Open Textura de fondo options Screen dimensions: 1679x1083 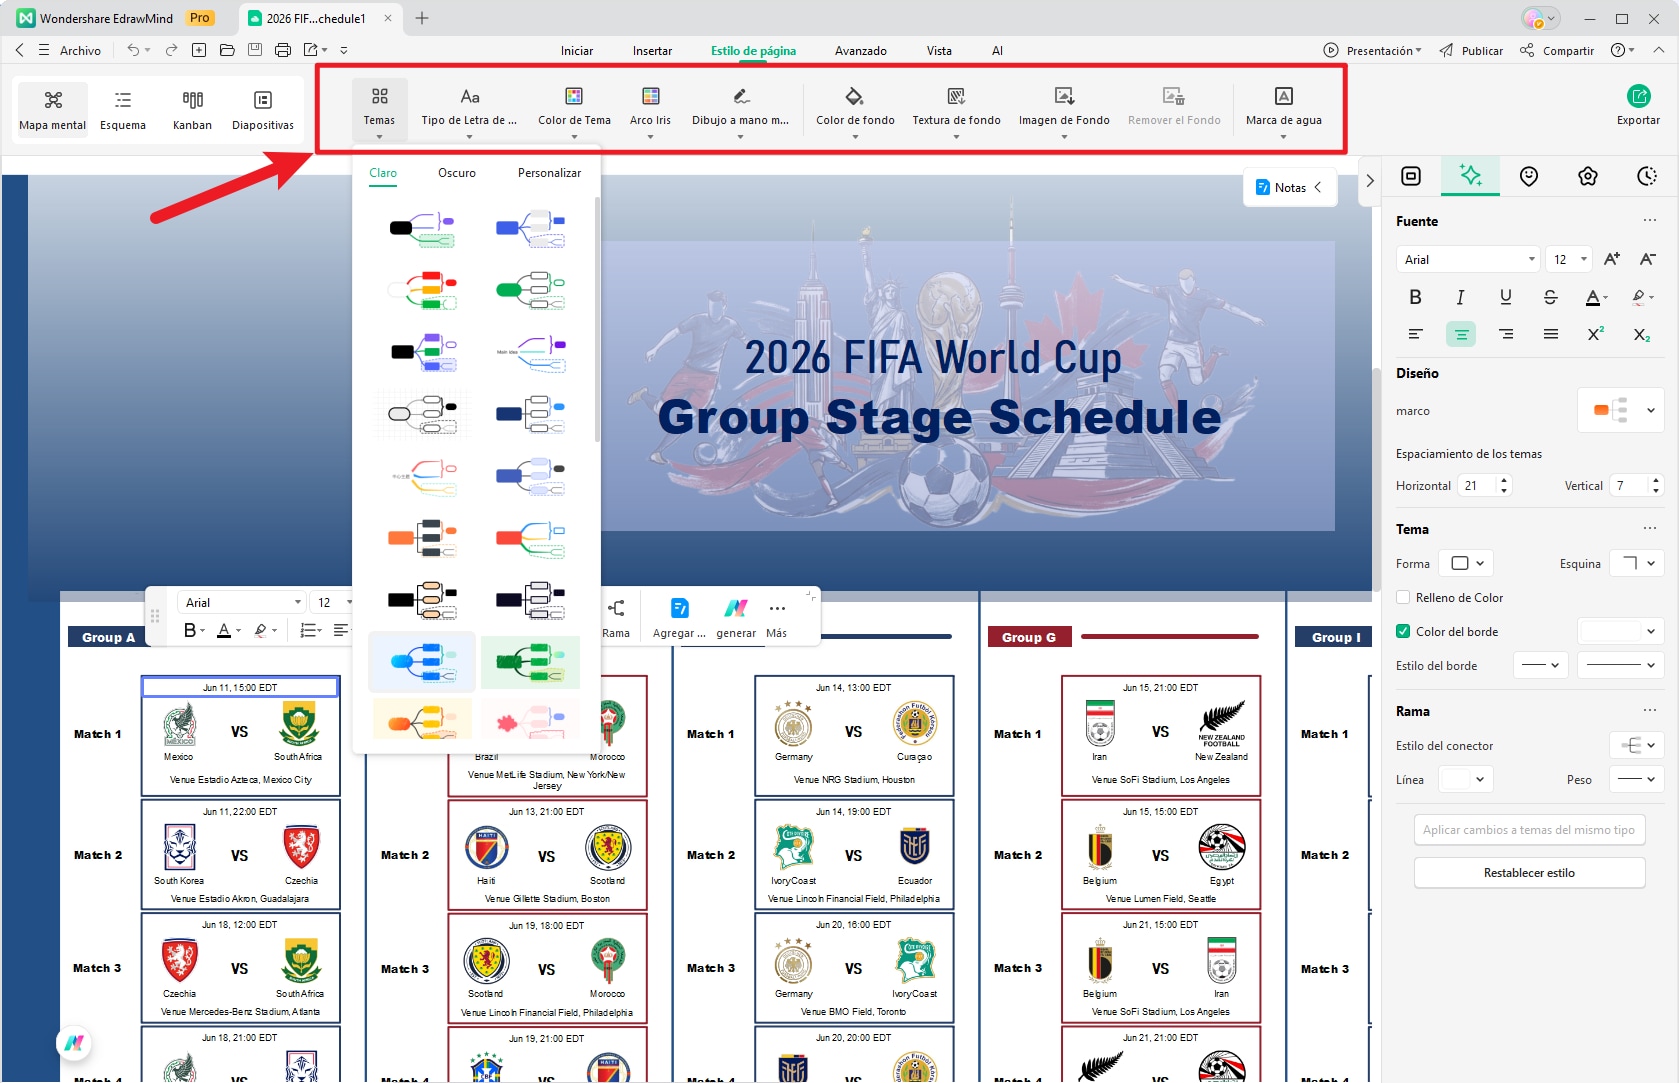click(x=956, y=107)
